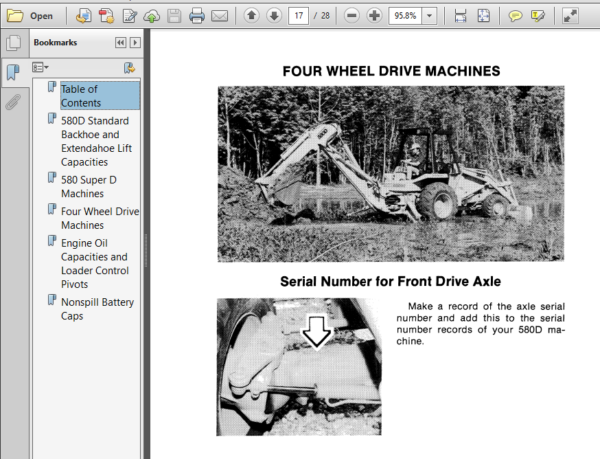Open the zoom level dropdown arrow
This screenshot has width=600, height=459.
coord(429,16)
